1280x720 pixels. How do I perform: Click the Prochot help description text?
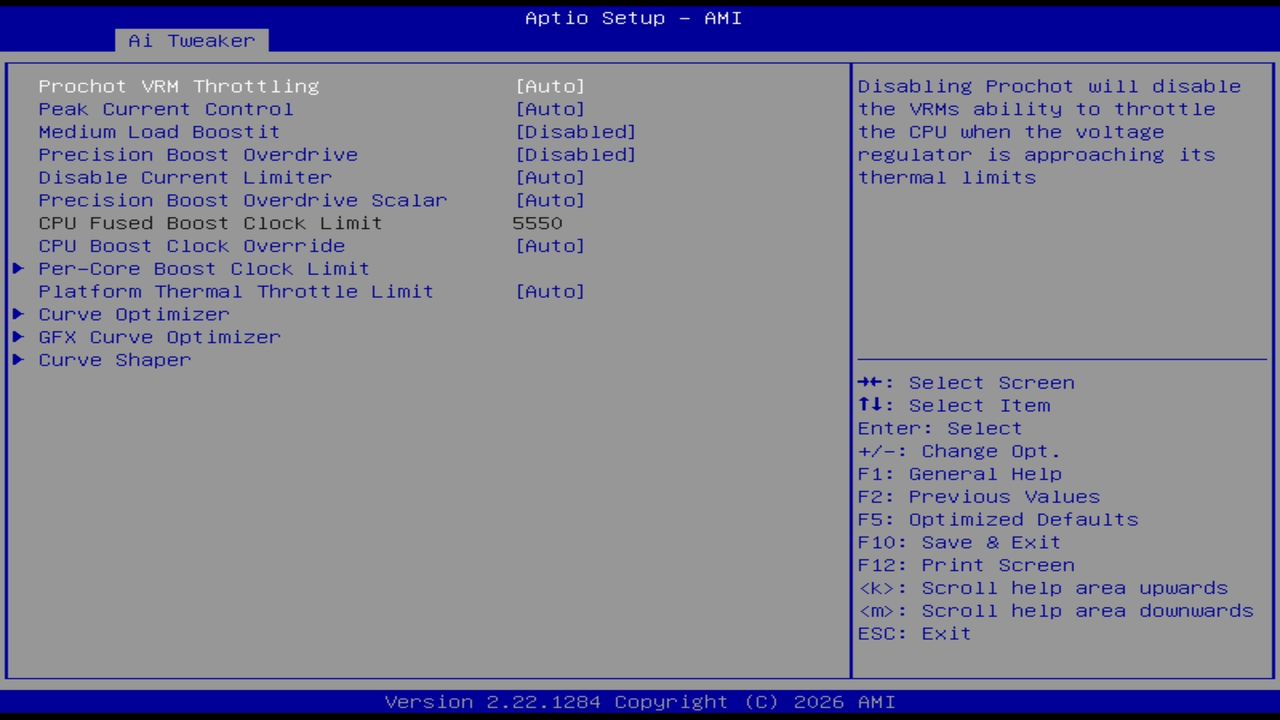[1050, 132]
